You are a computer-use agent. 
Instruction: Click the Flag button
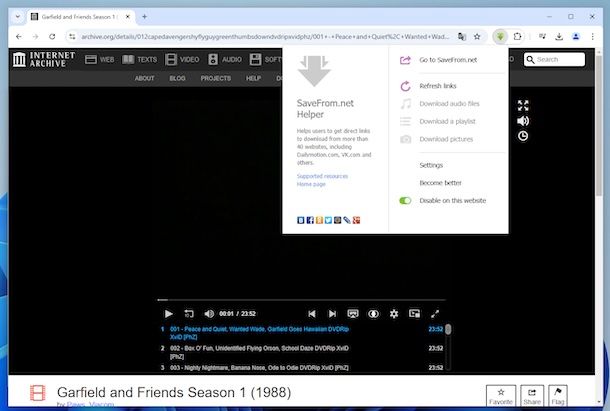pyautogui.click(x=557, y=395)
